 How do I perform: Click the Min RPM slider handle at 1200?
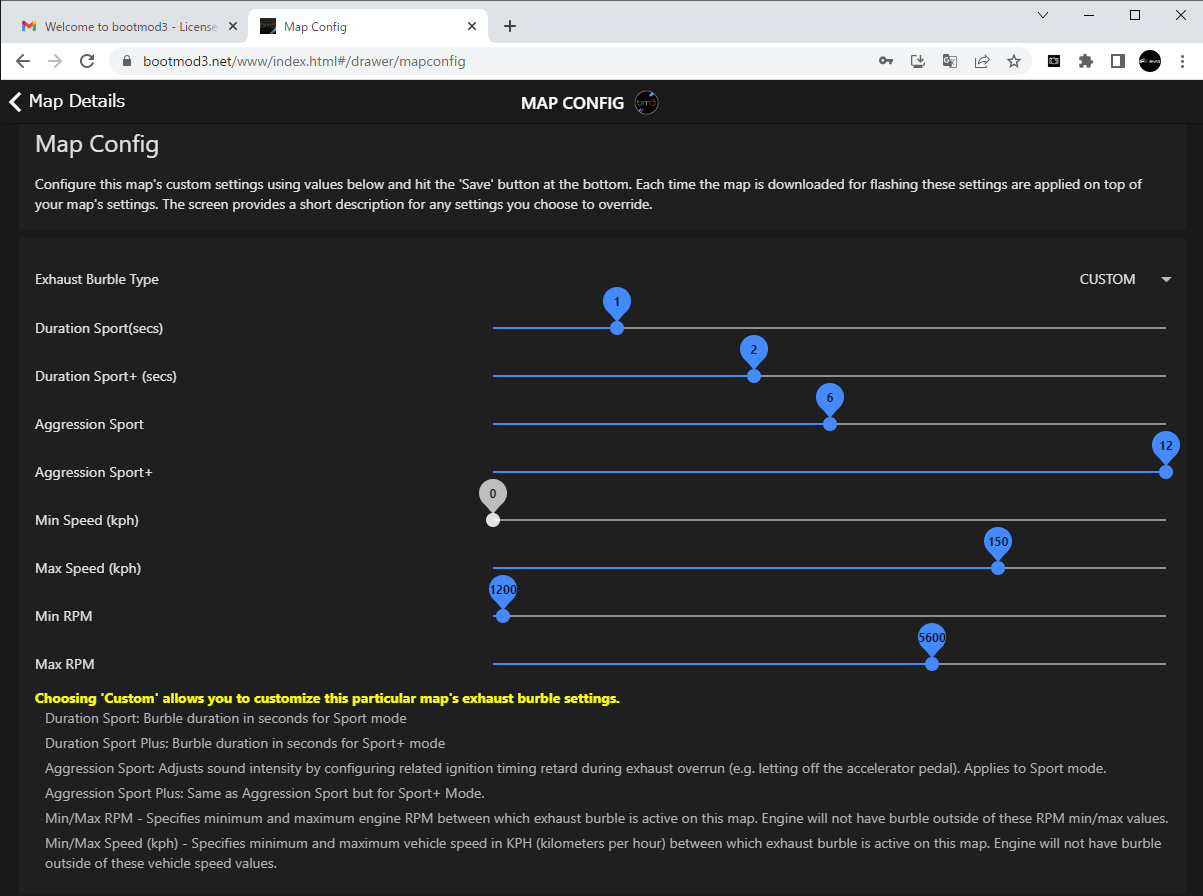pos(503,615)
